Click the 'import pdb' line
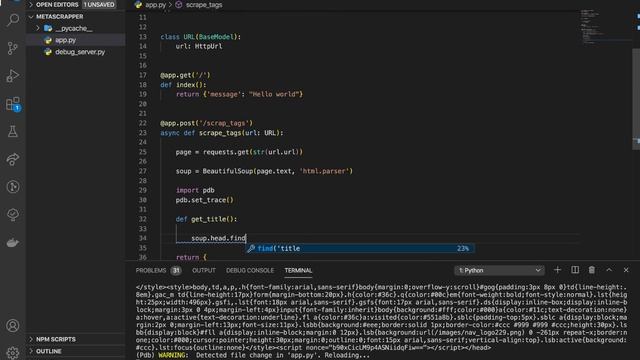640x360 pixels. pyautogui.click(x=195, y=190)
